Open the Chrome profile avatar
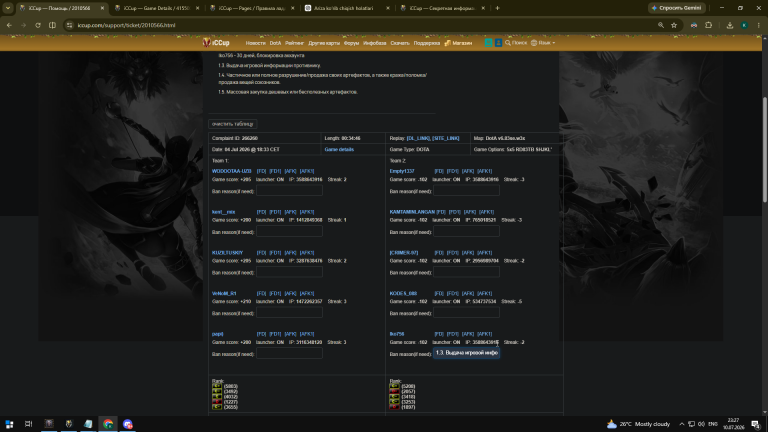 744,25
